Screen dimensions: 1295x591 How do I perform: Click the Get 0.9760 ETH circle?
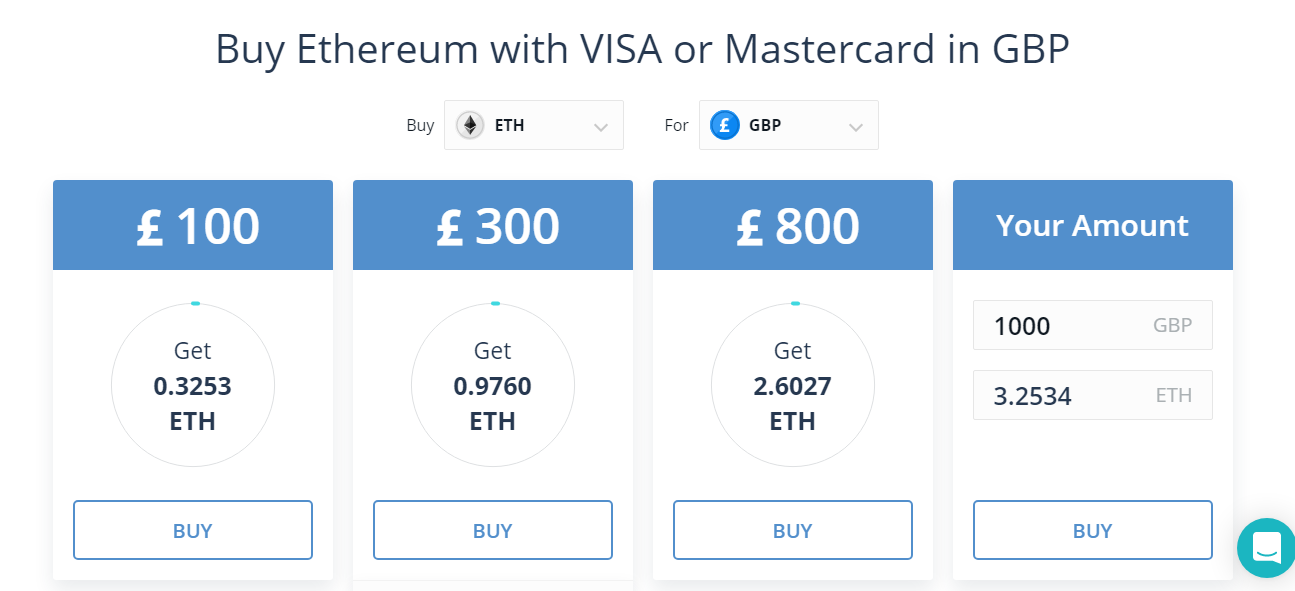493,385
